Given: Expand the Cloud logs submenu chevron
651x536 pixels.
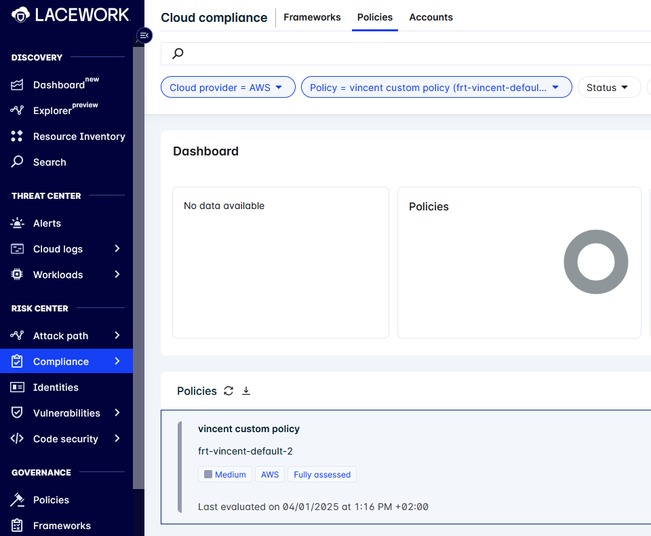Looking at the screenshot, I should coord(117,249).
